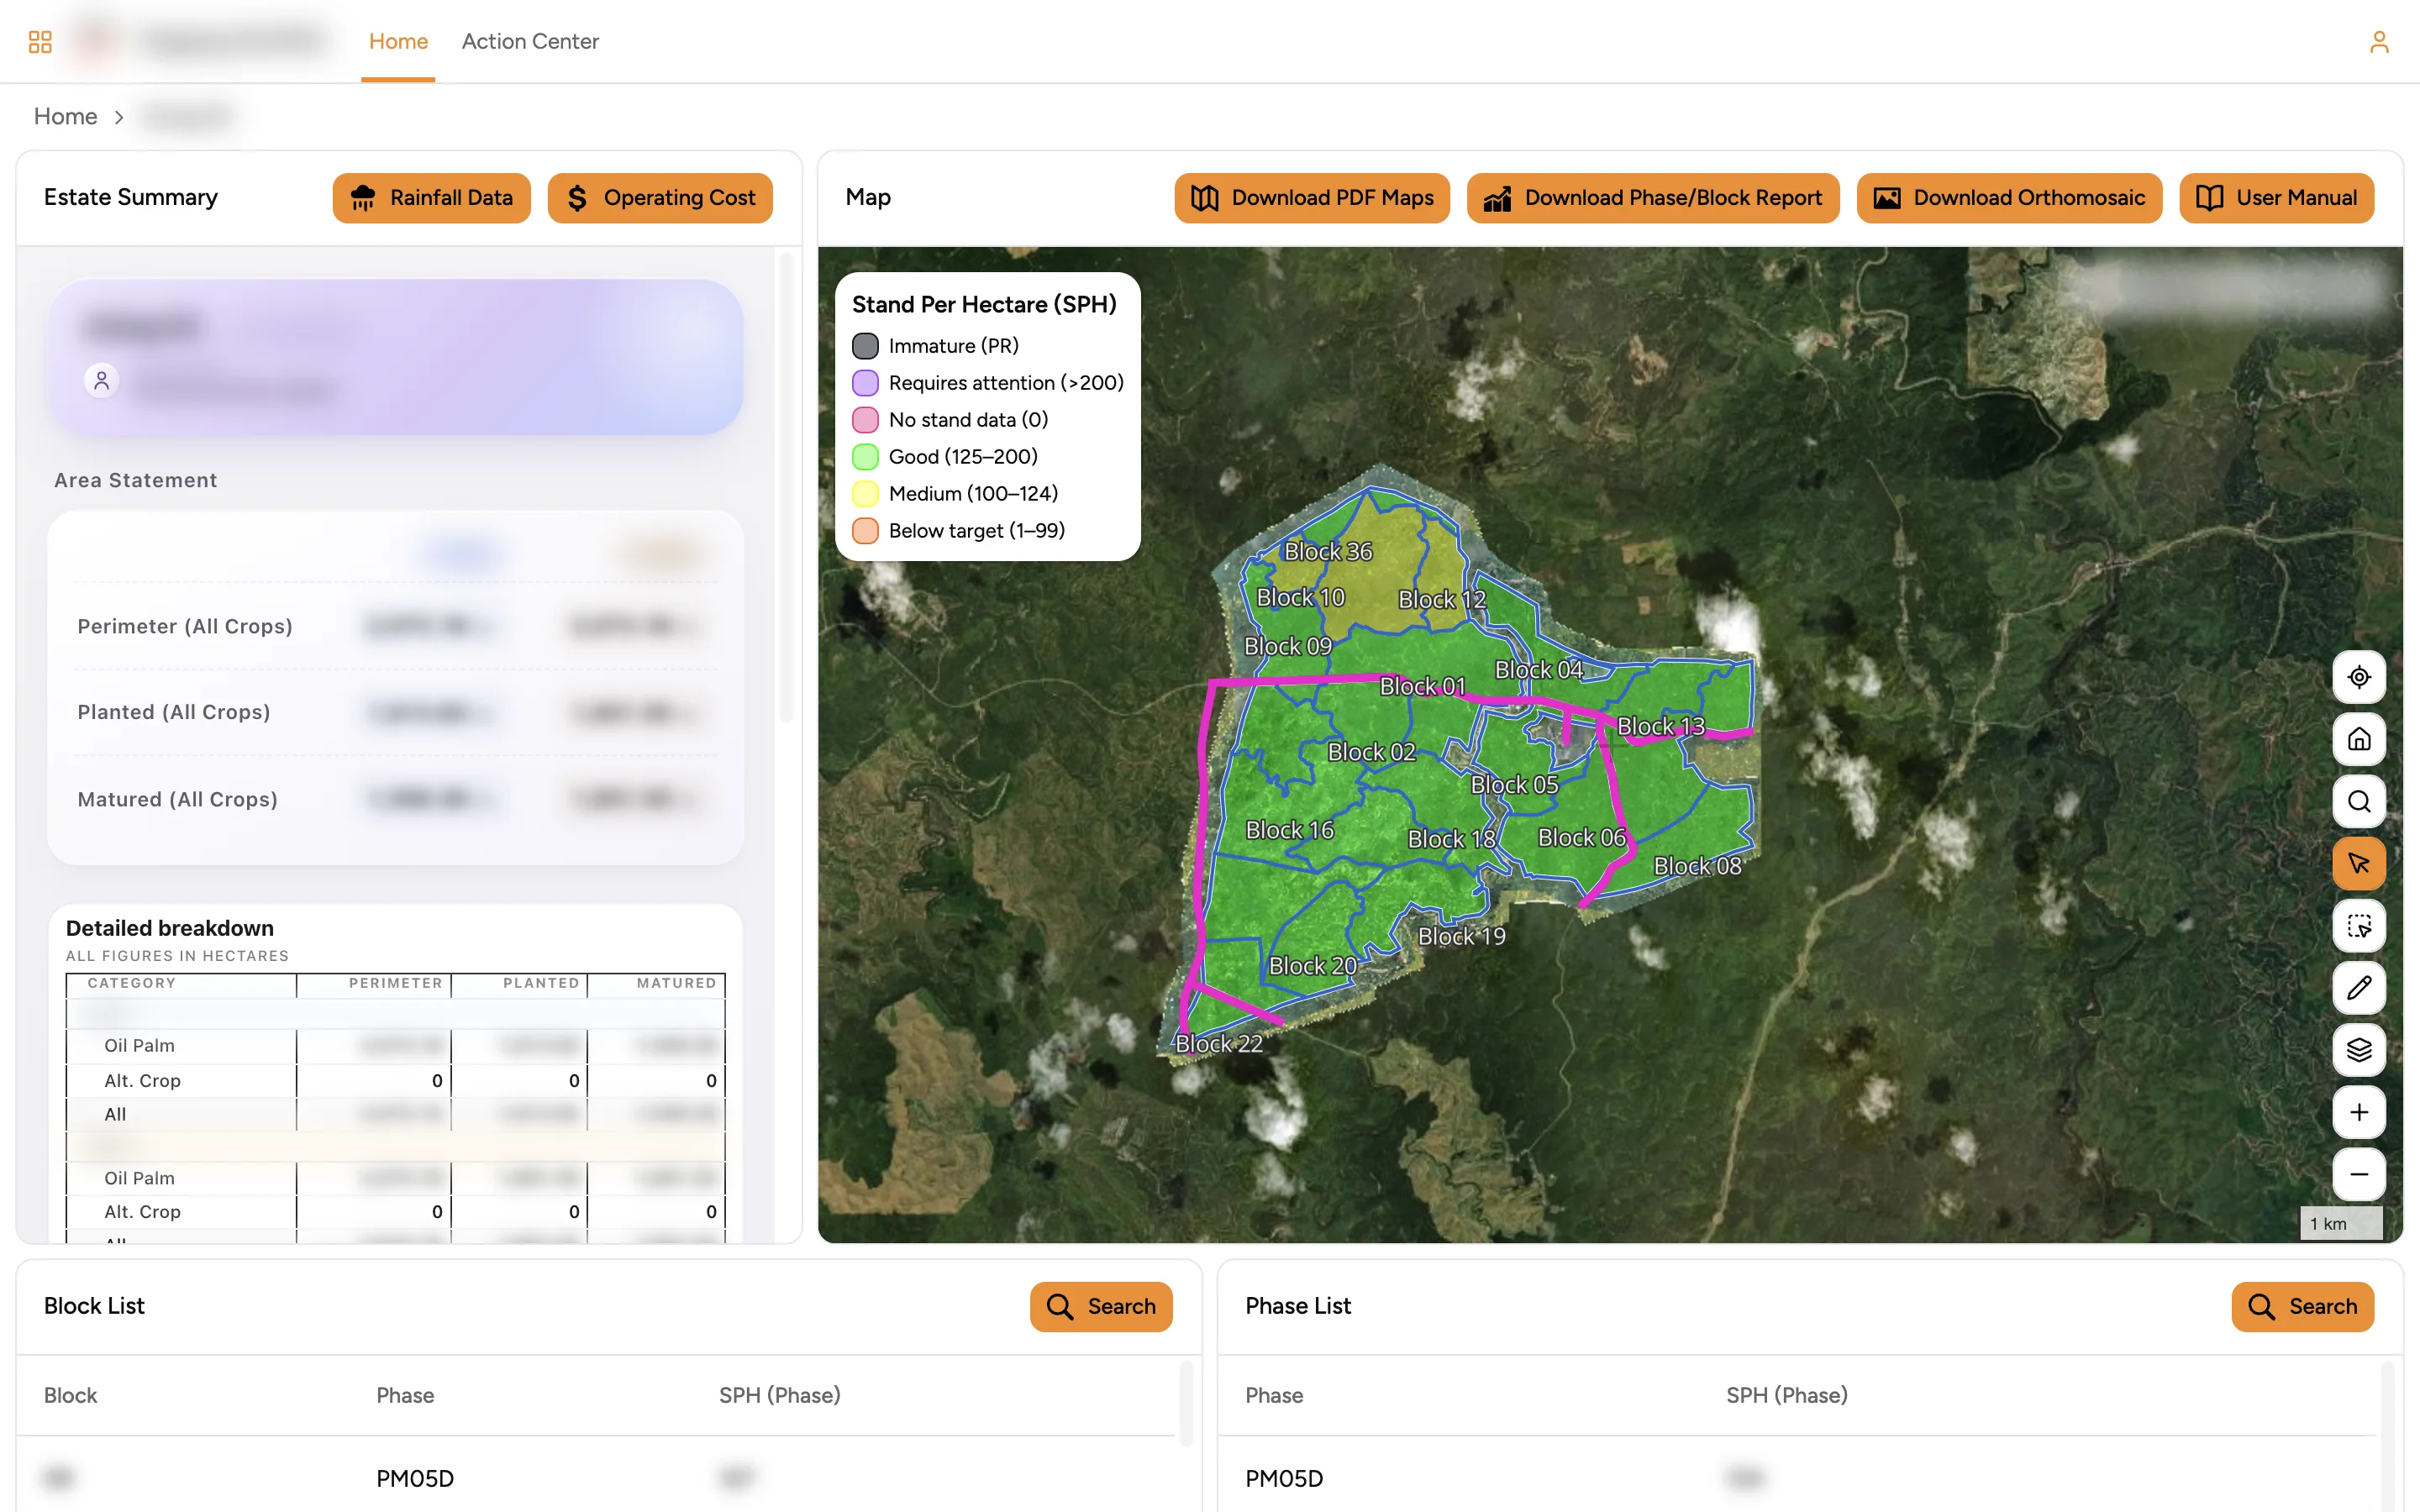
Task: Select Block 04 on the map
Action: (1539, 670)
